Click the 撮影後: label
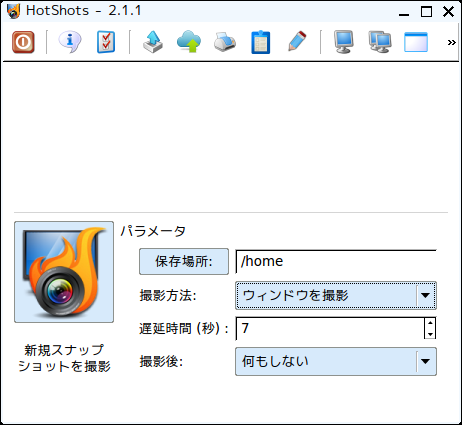This screenshot has width=462, height=425. [161, 361]
